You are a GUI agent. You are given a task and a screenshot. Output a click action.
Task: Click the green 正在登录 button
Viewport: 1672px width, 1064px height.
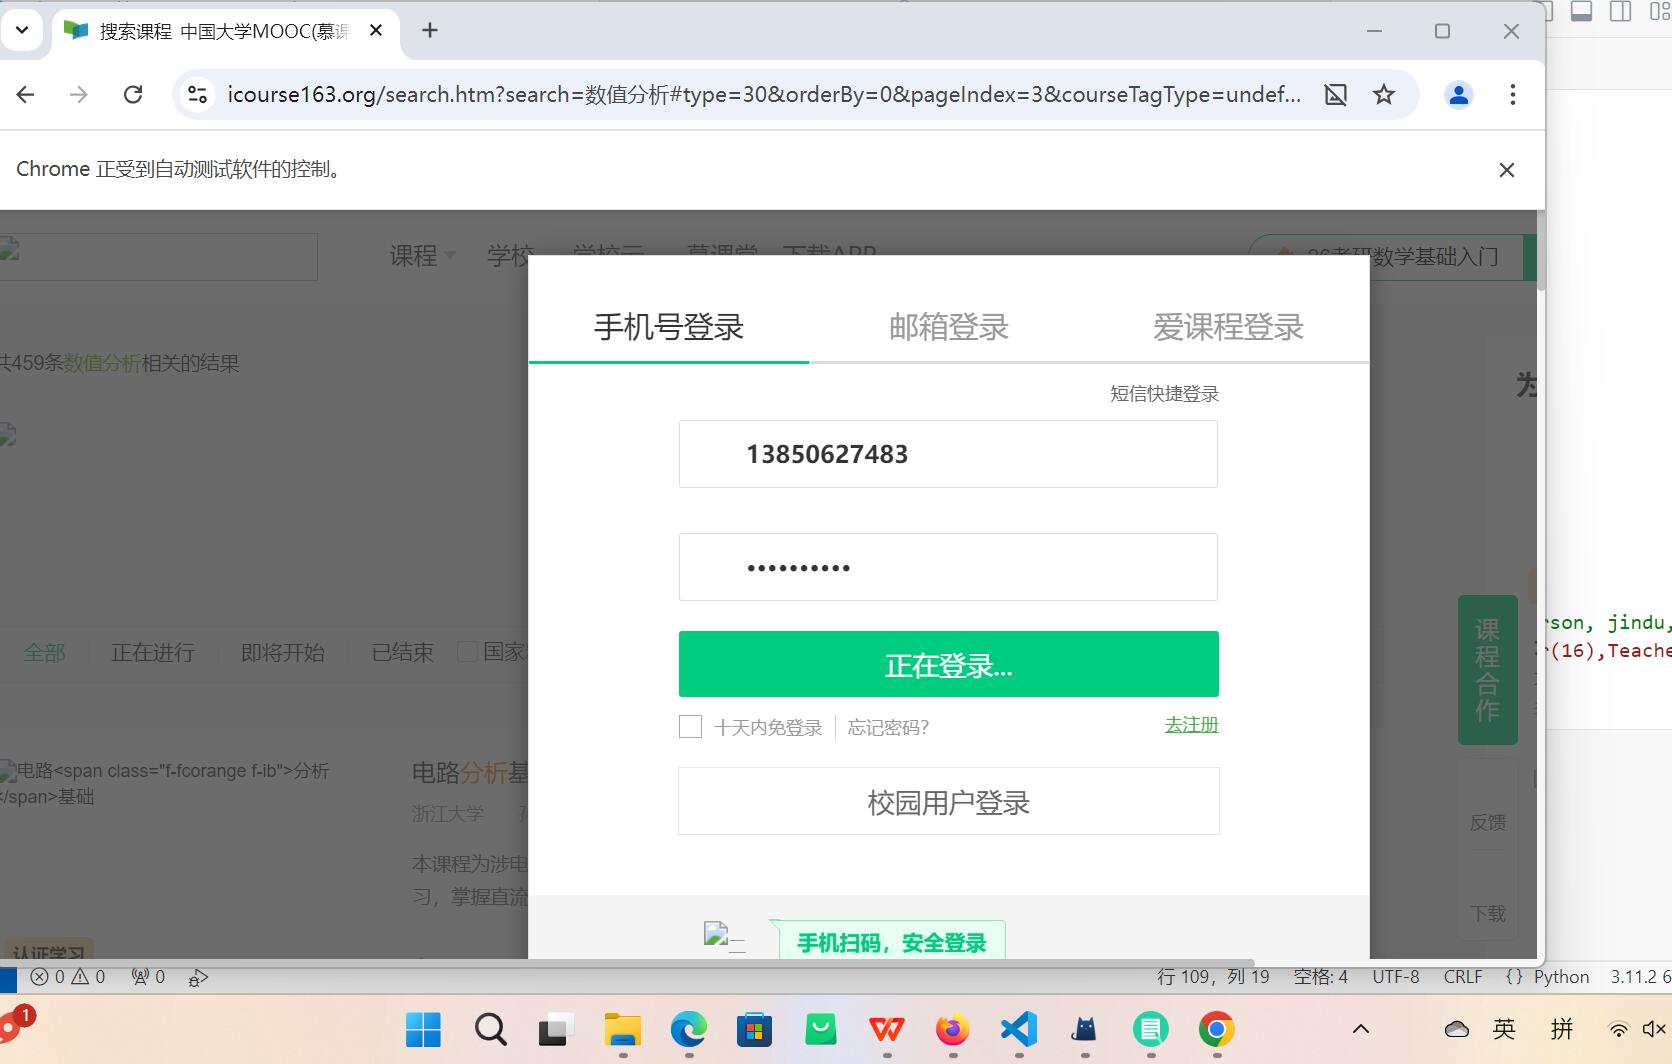948,664
